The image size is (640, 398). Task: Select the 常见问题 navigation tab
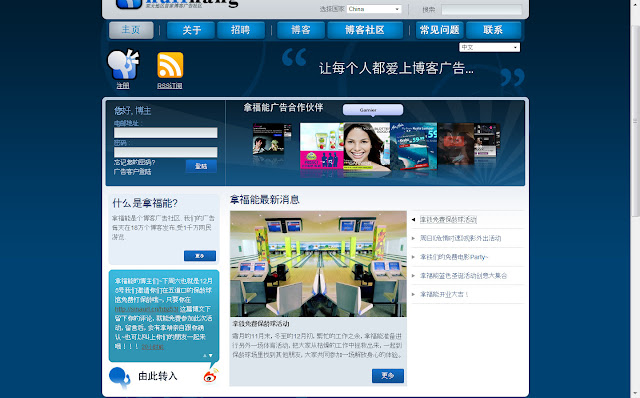(x=440, y=30)
